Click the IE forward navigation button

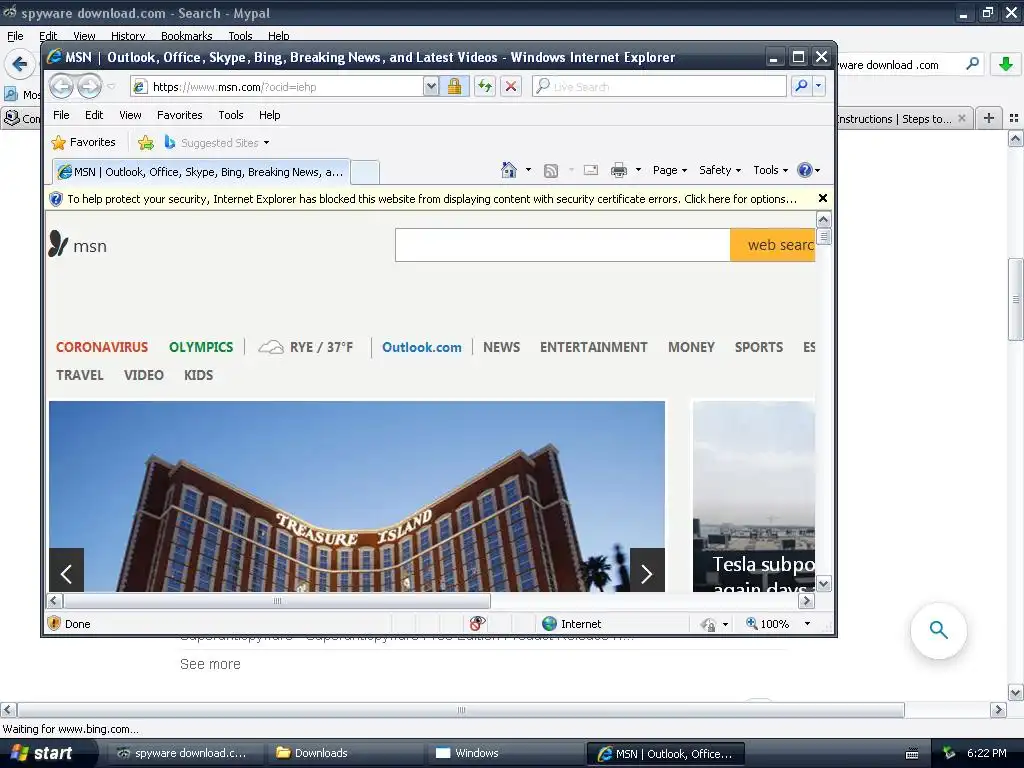(x=89, y=86)
